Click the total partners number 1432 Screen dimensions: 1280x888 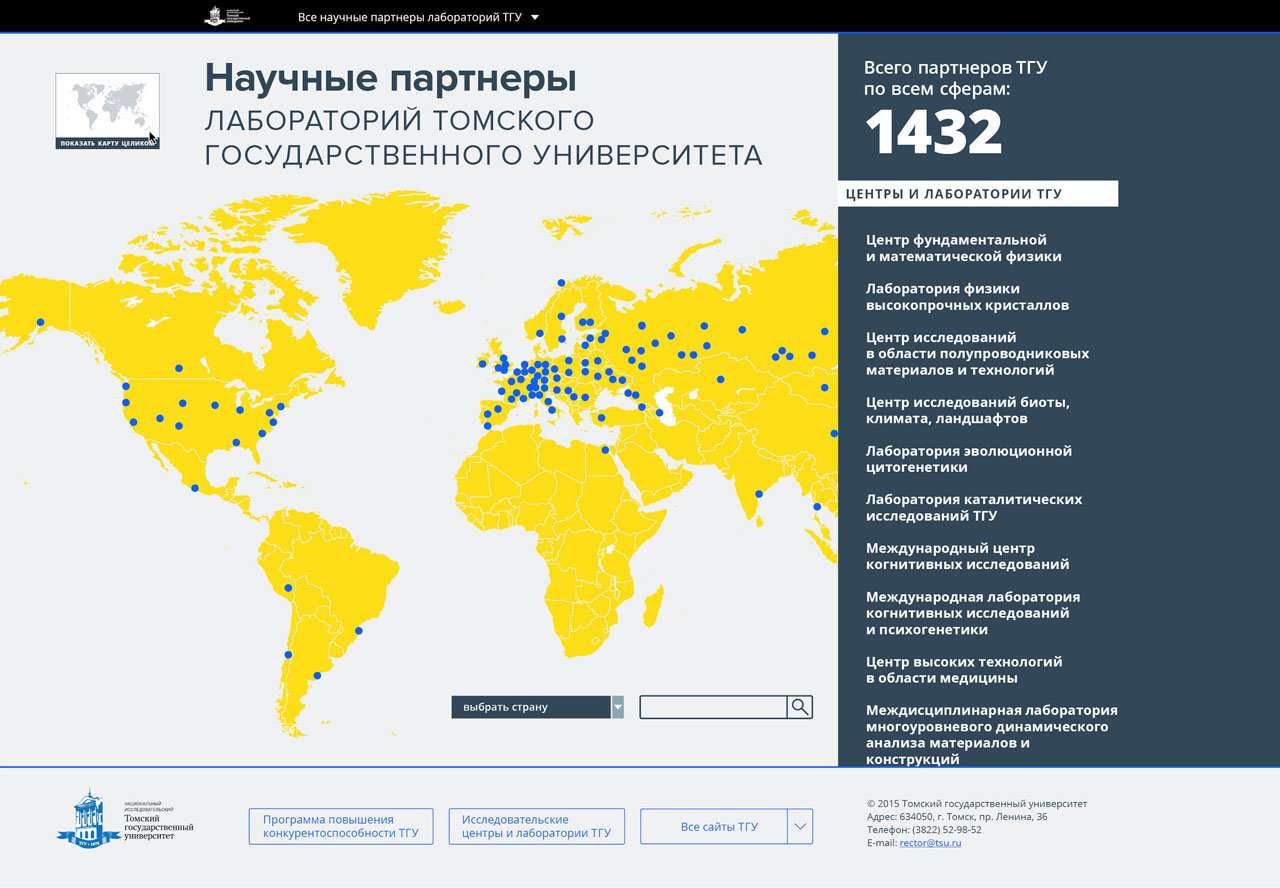click(933, 132)
